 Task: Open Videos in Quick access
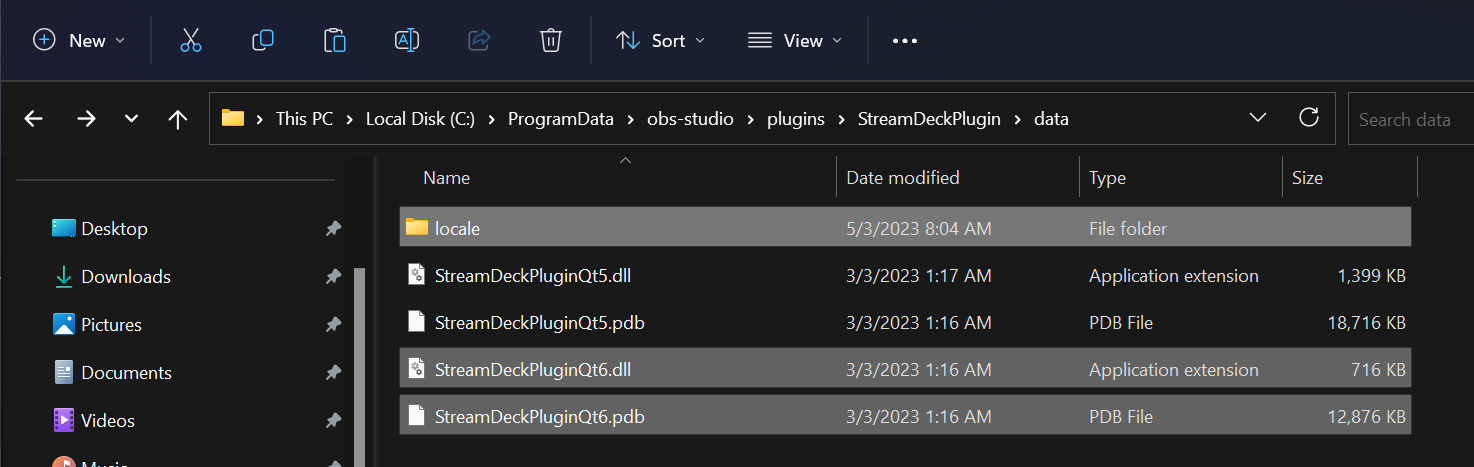[x=108, y=421]
